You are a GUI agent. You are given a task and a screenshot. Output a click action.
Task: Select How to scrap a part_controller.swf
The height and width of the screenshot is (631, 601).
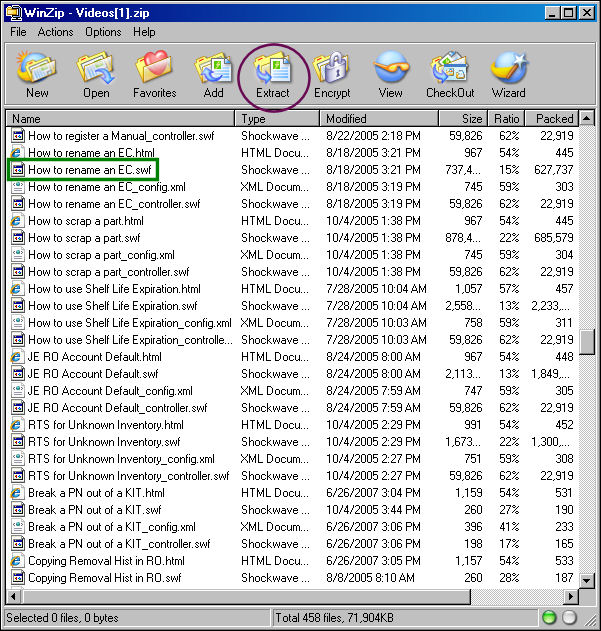click(x=108, y=272)
